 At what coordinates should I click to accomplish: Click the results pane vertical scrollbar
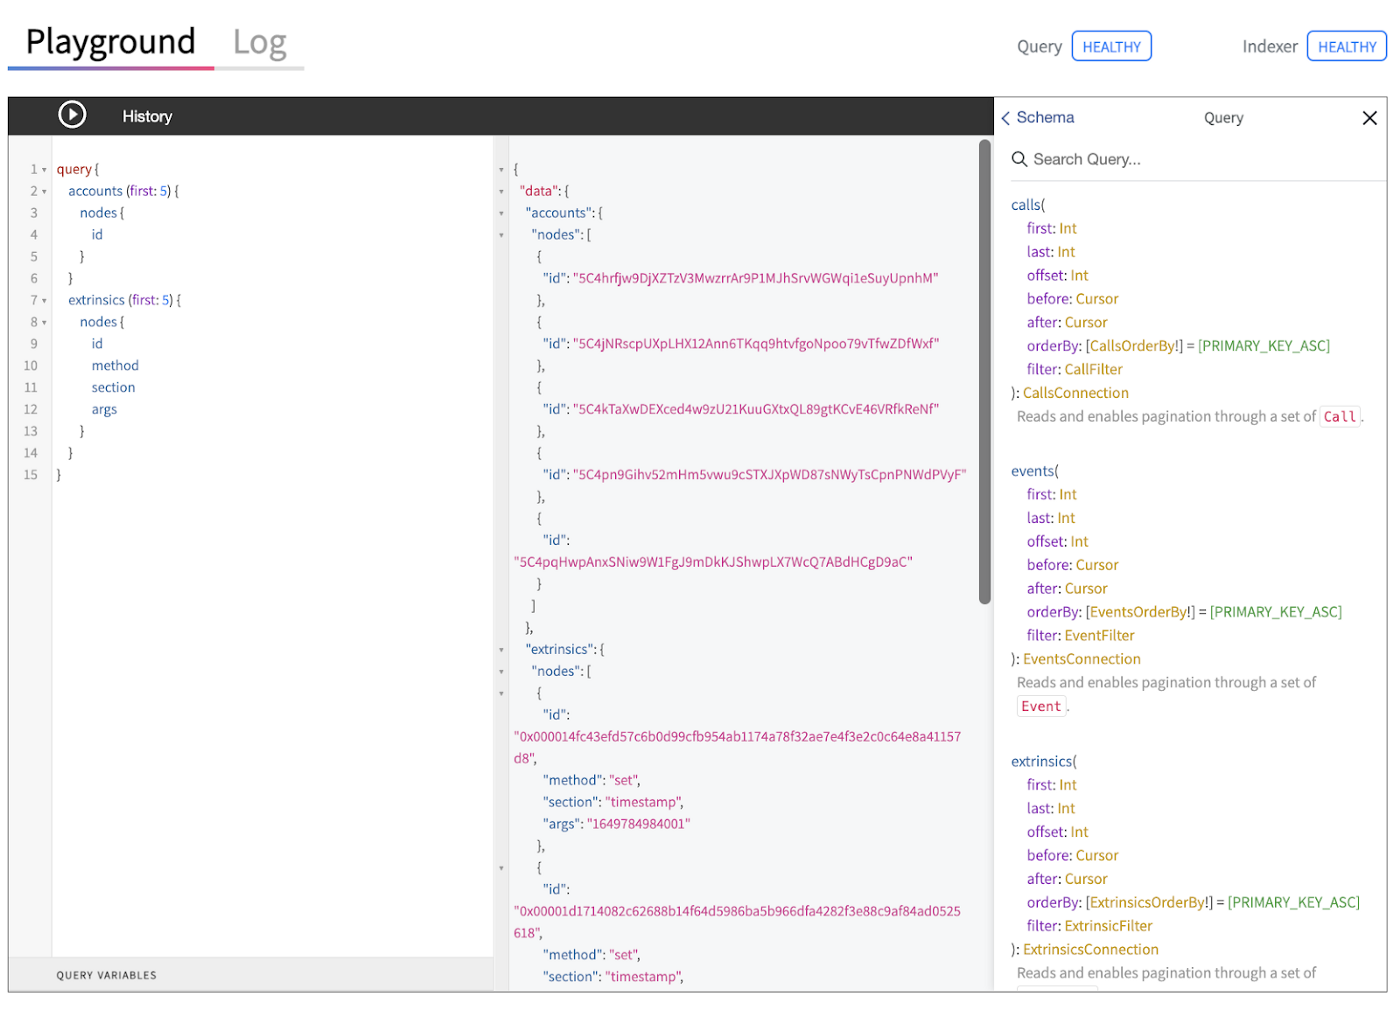pos(984,372)
